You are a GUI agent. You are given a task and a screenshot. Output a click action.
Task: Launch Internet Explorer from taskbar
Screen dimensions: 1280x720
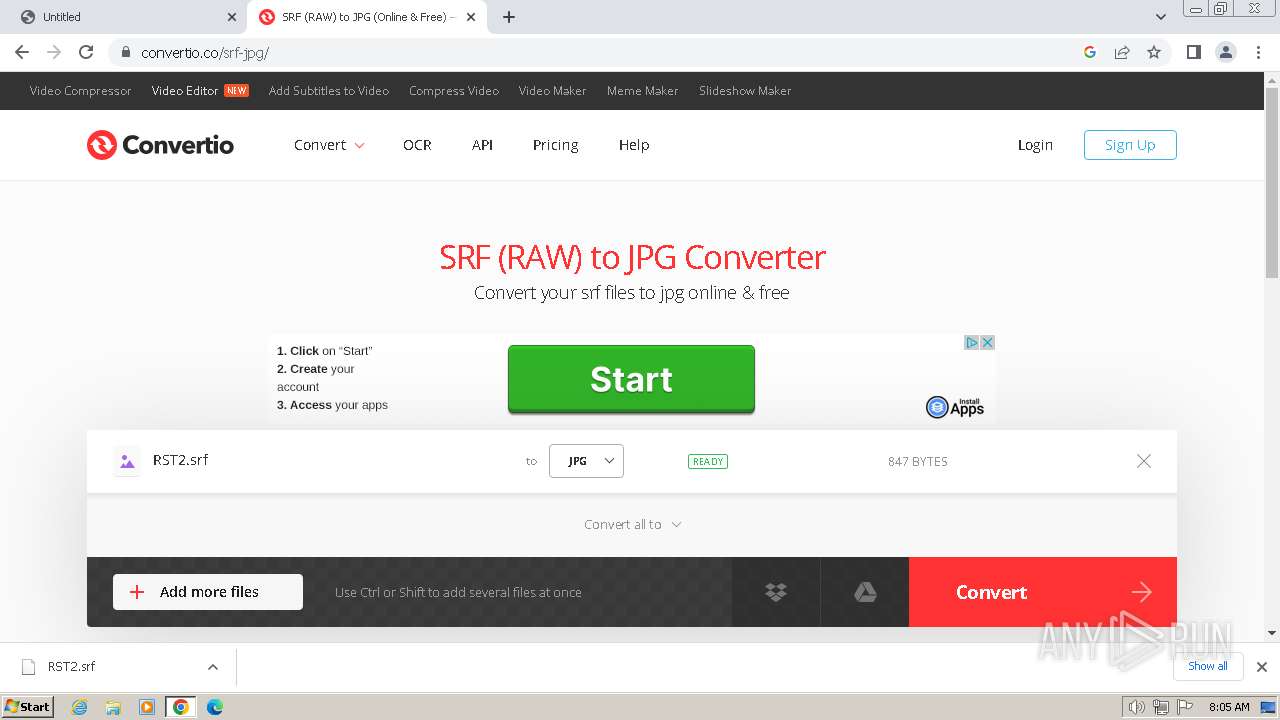[80, 707]
